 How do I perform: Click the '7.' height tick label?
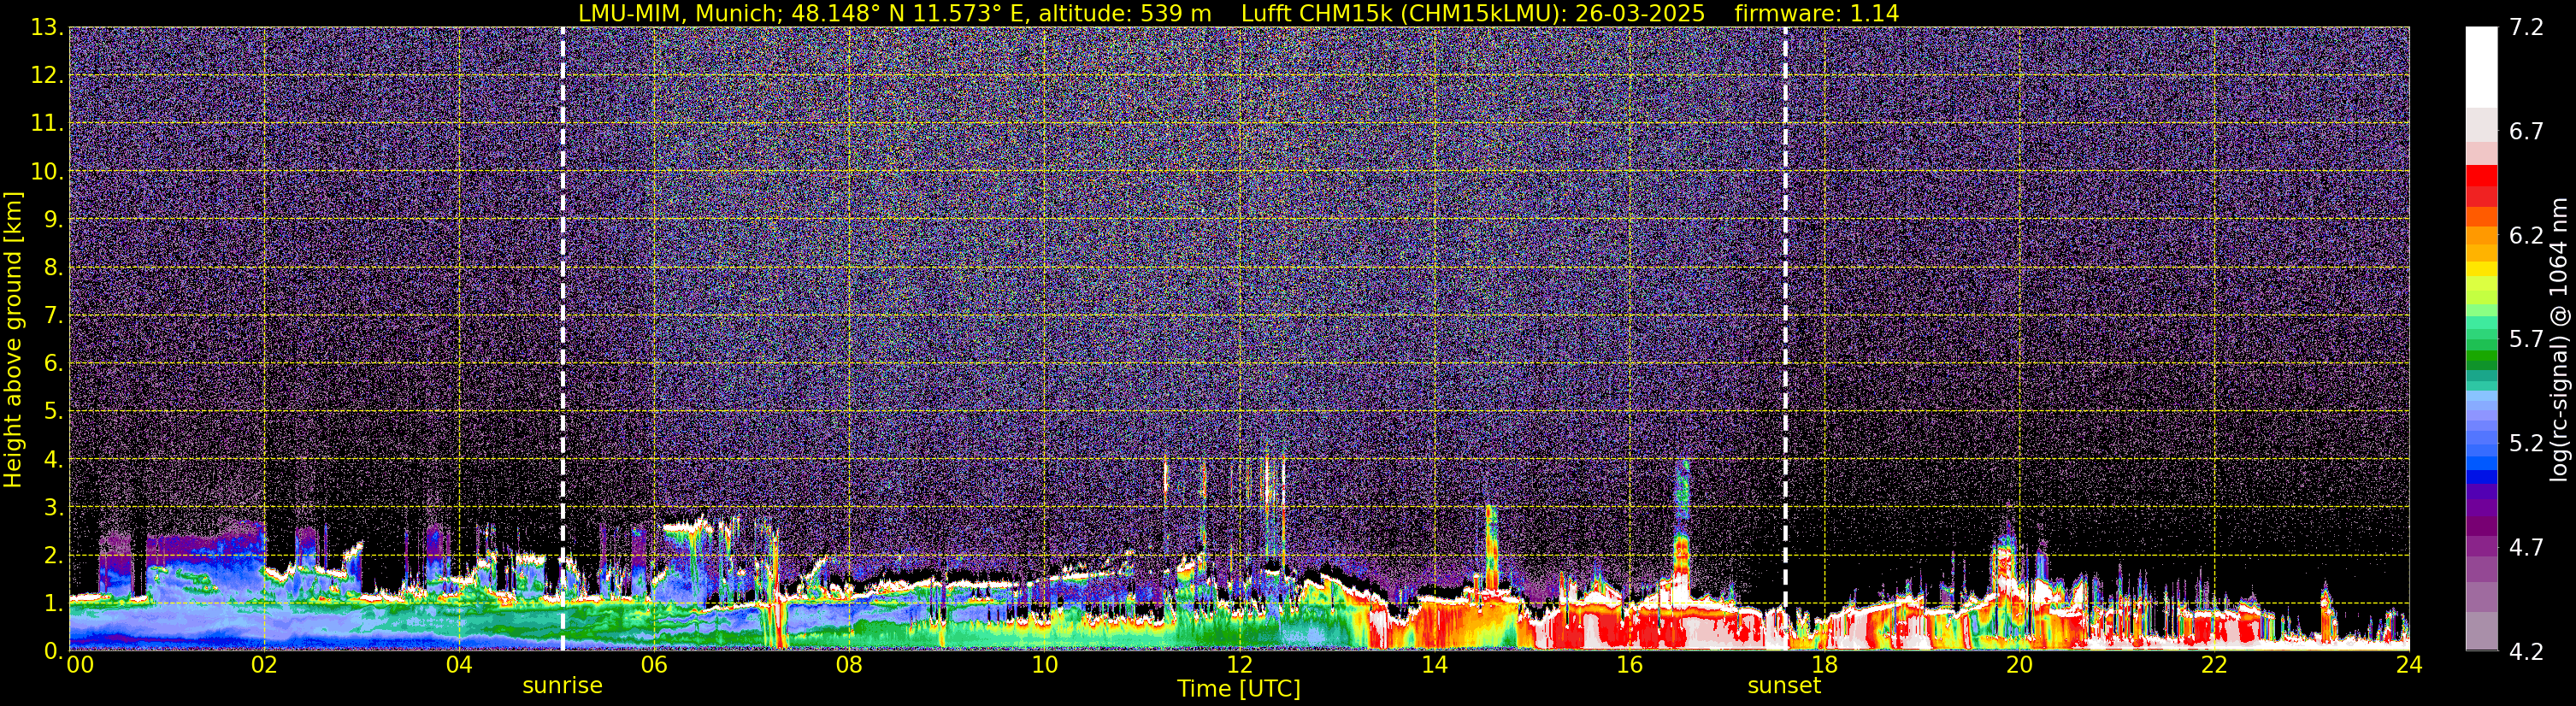pyautogui.click(x=52, y=315)
